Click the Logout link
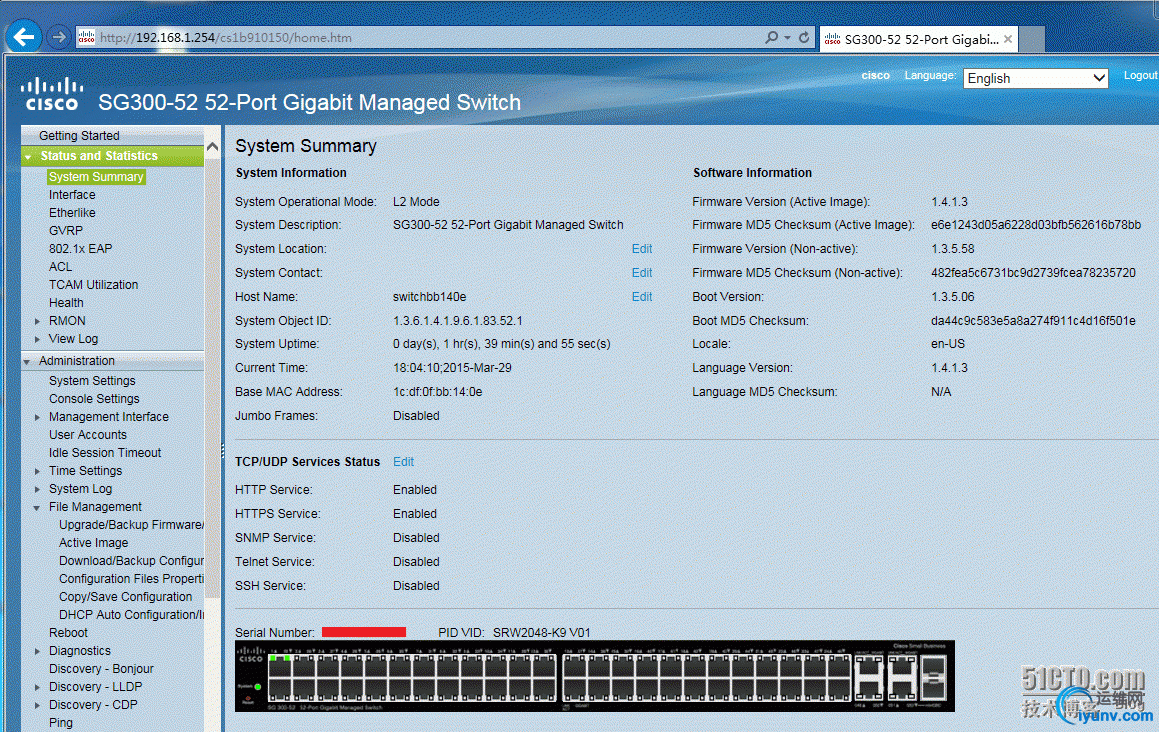Screen dimensions: 1159x732 (1140, 76)
